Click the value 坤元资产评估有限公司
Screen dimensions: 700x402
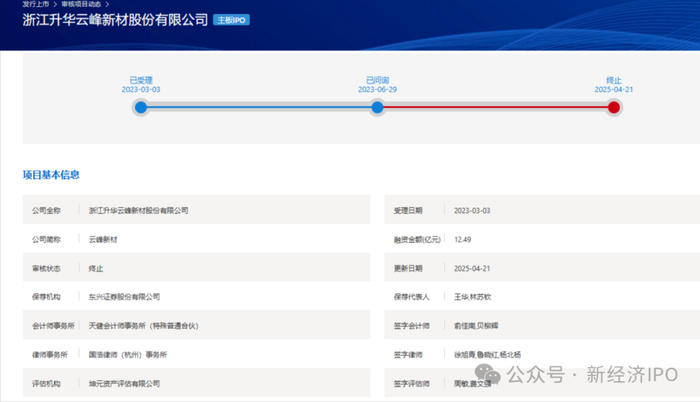click(124, 384)
